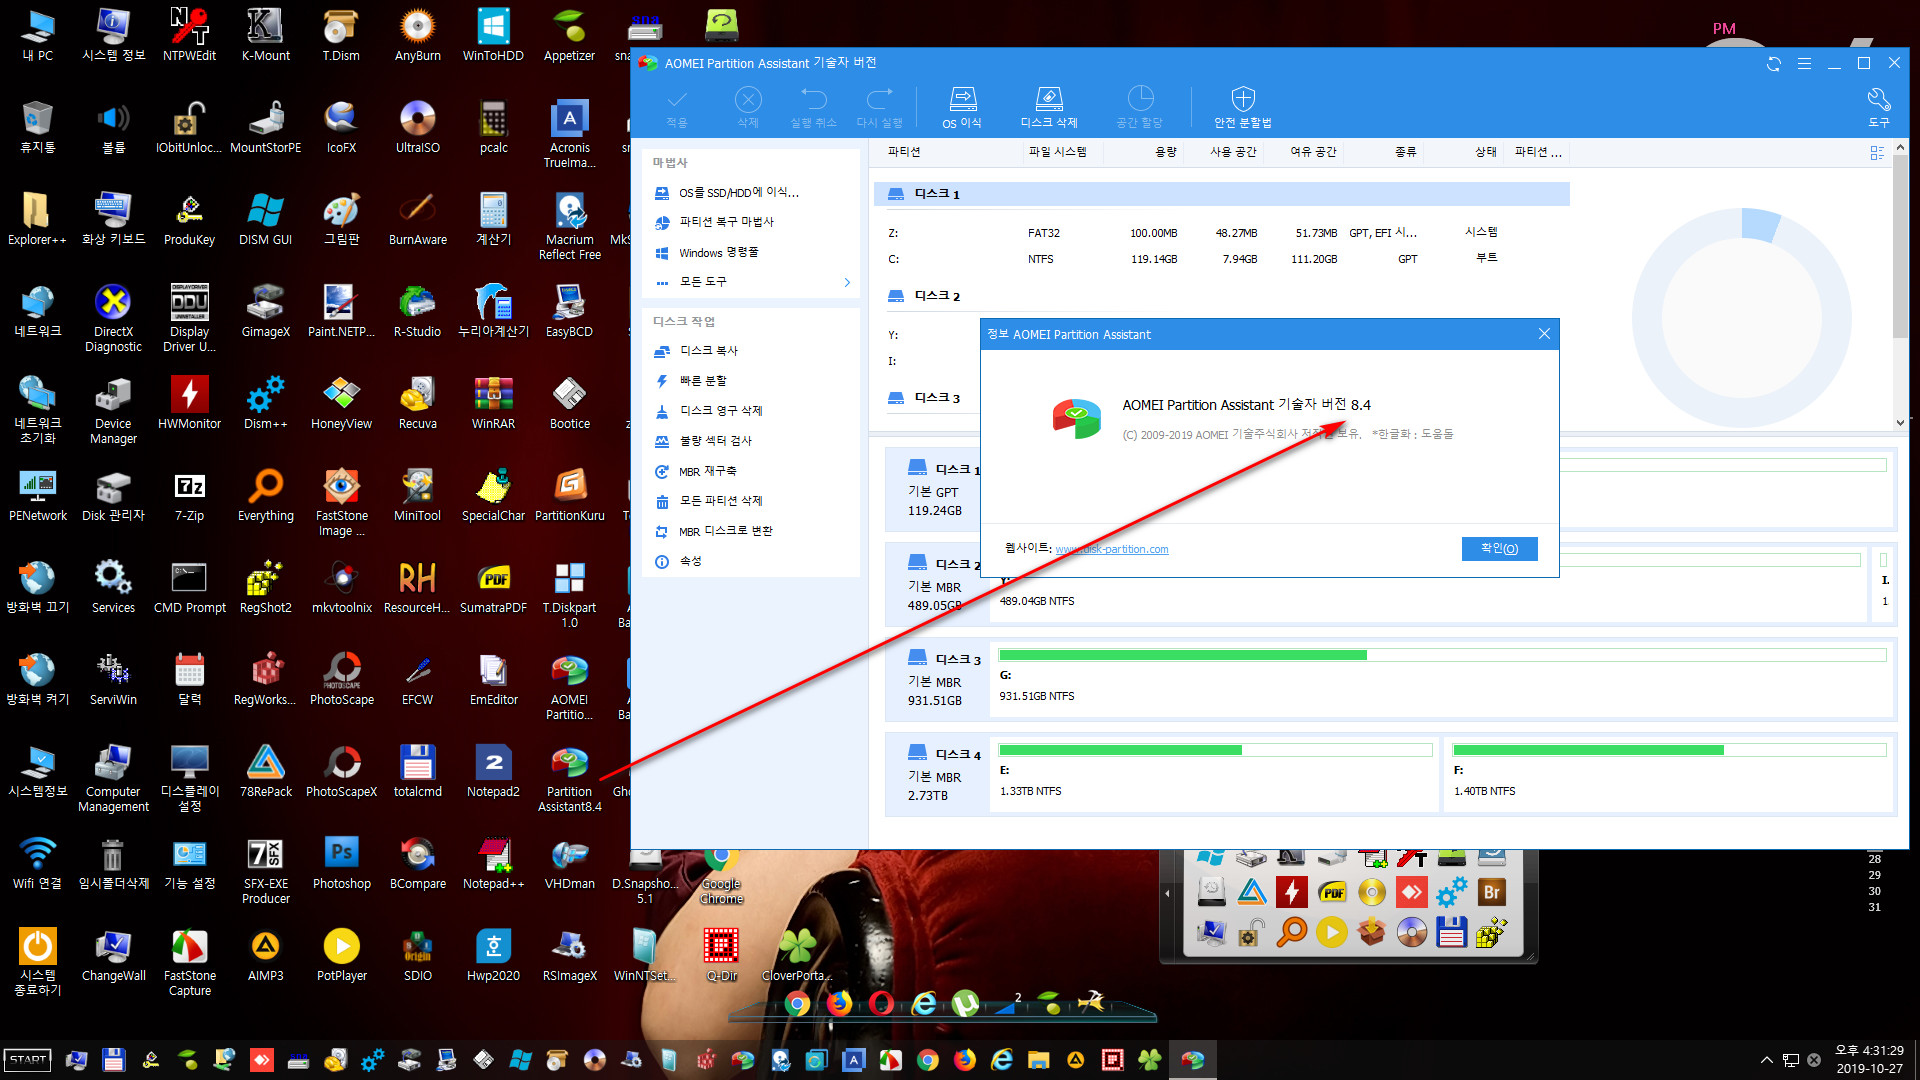The image size is (1920, 1080).
Task: Select the C: NTFS partition row
Action: tap(1221, 259)
